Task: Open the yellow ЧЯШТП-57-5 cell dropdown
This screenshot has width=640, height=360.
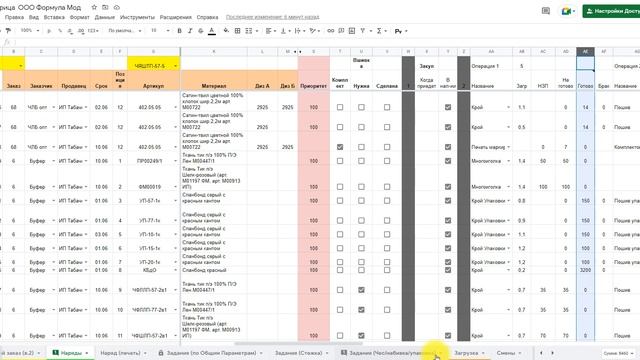Action: (176, 66)
